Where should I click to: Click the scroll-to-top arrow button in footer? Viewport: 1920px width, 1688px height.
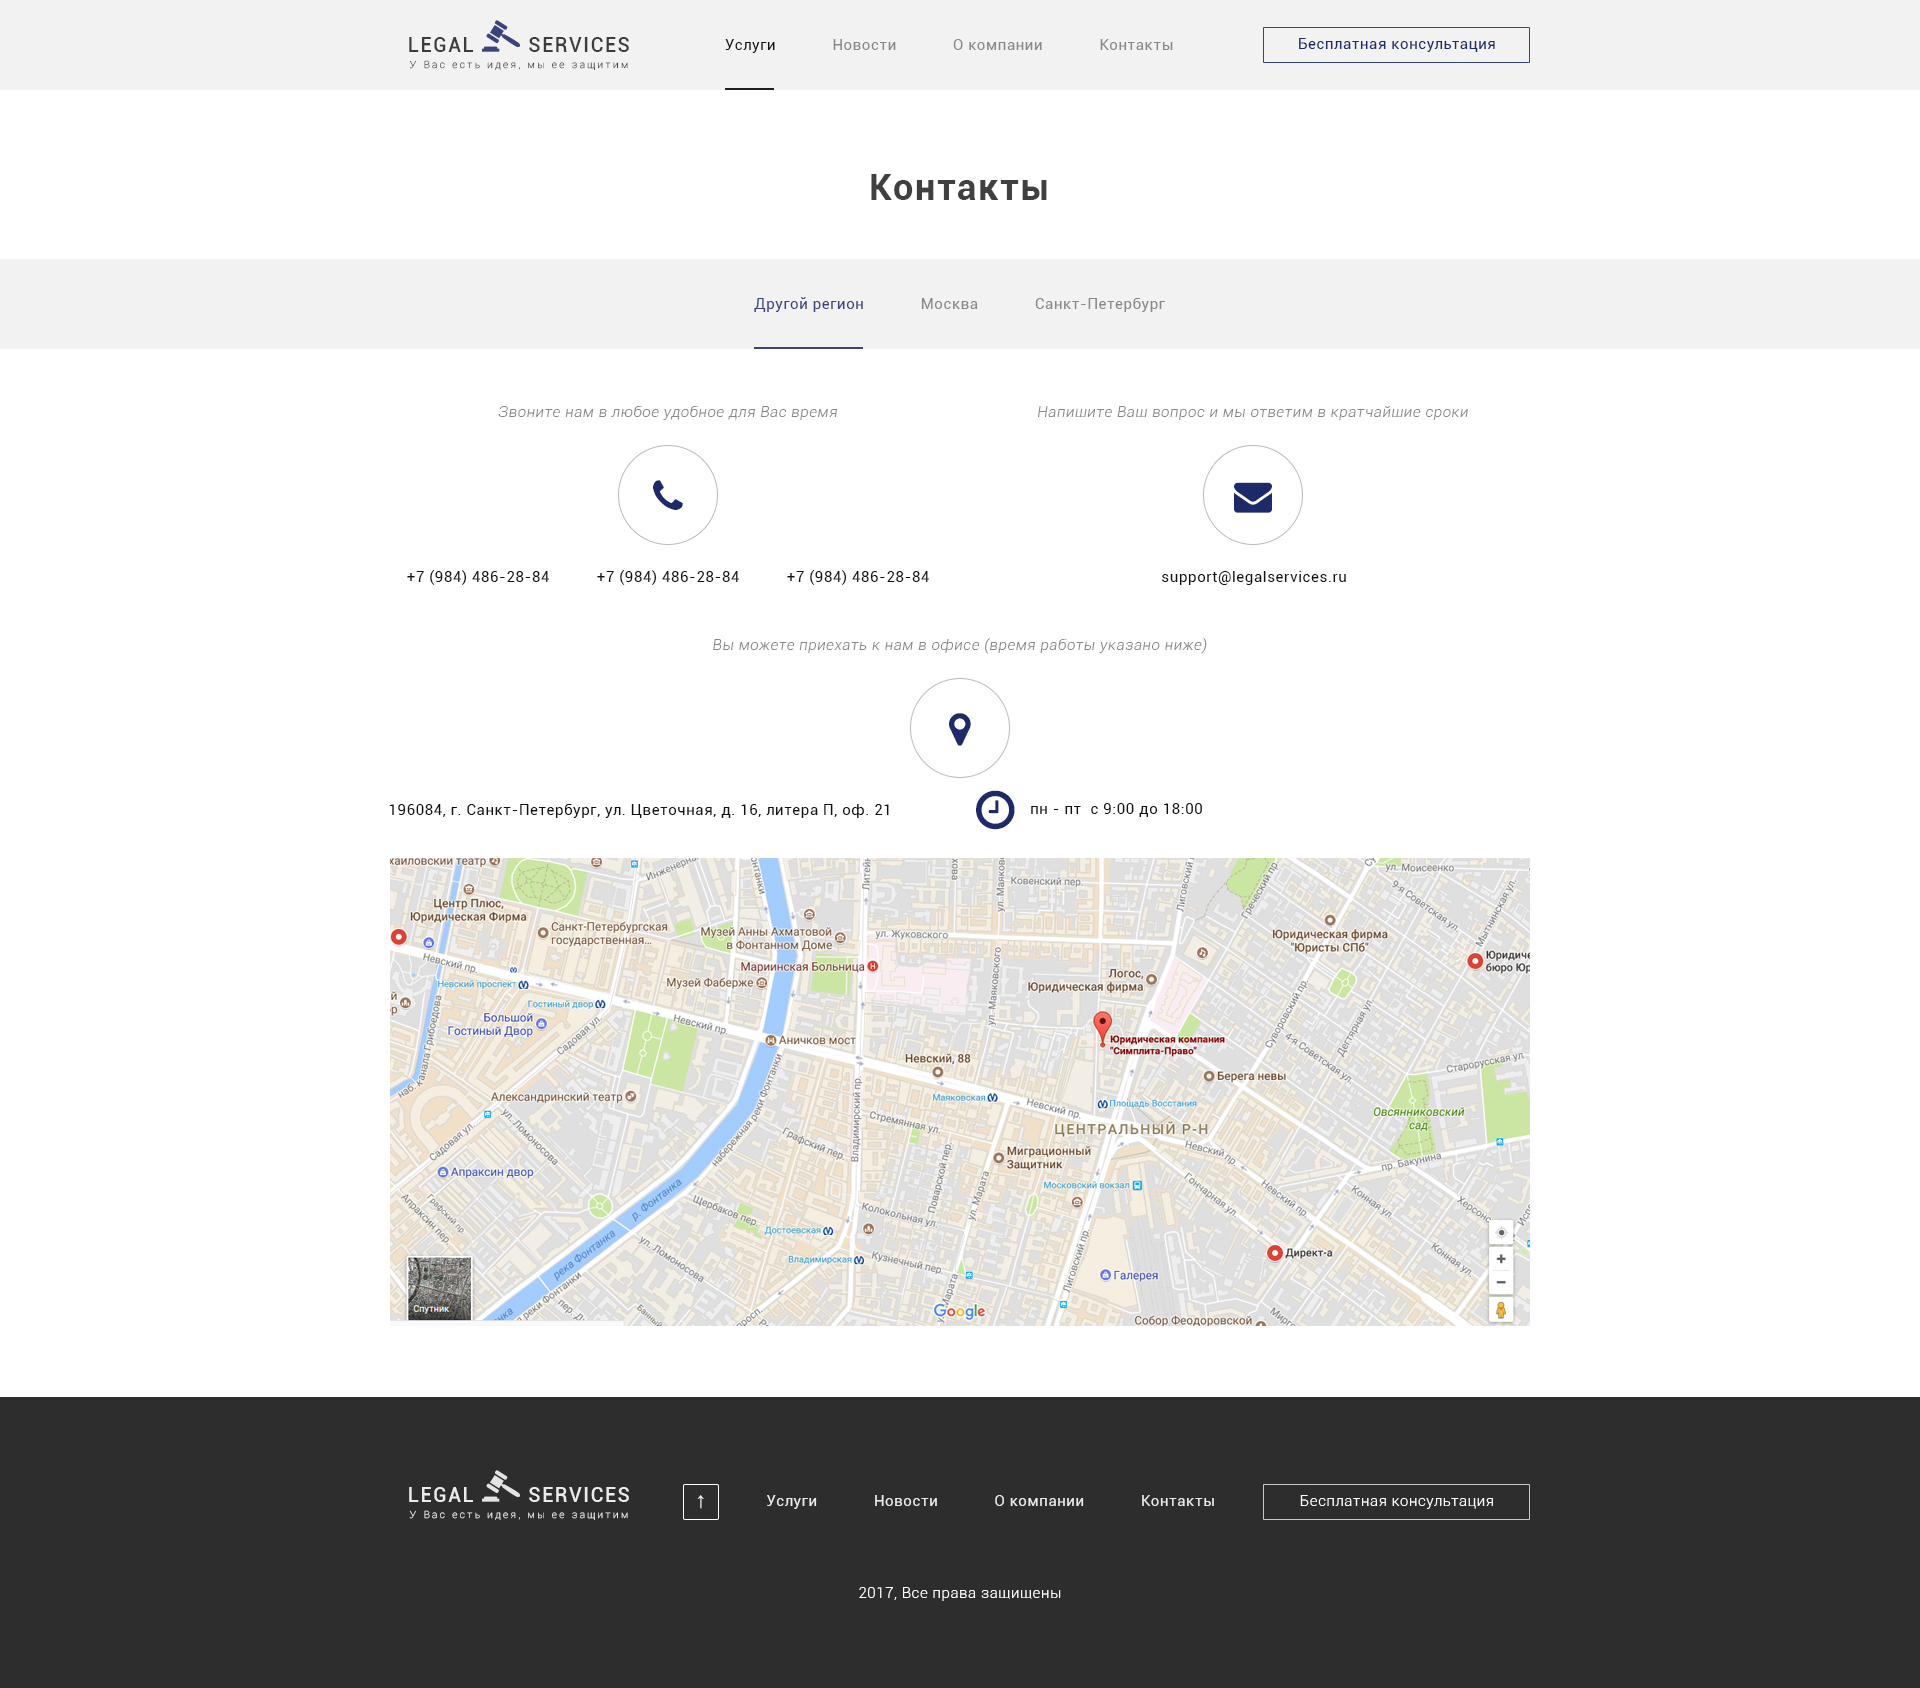coord(701,1502)
